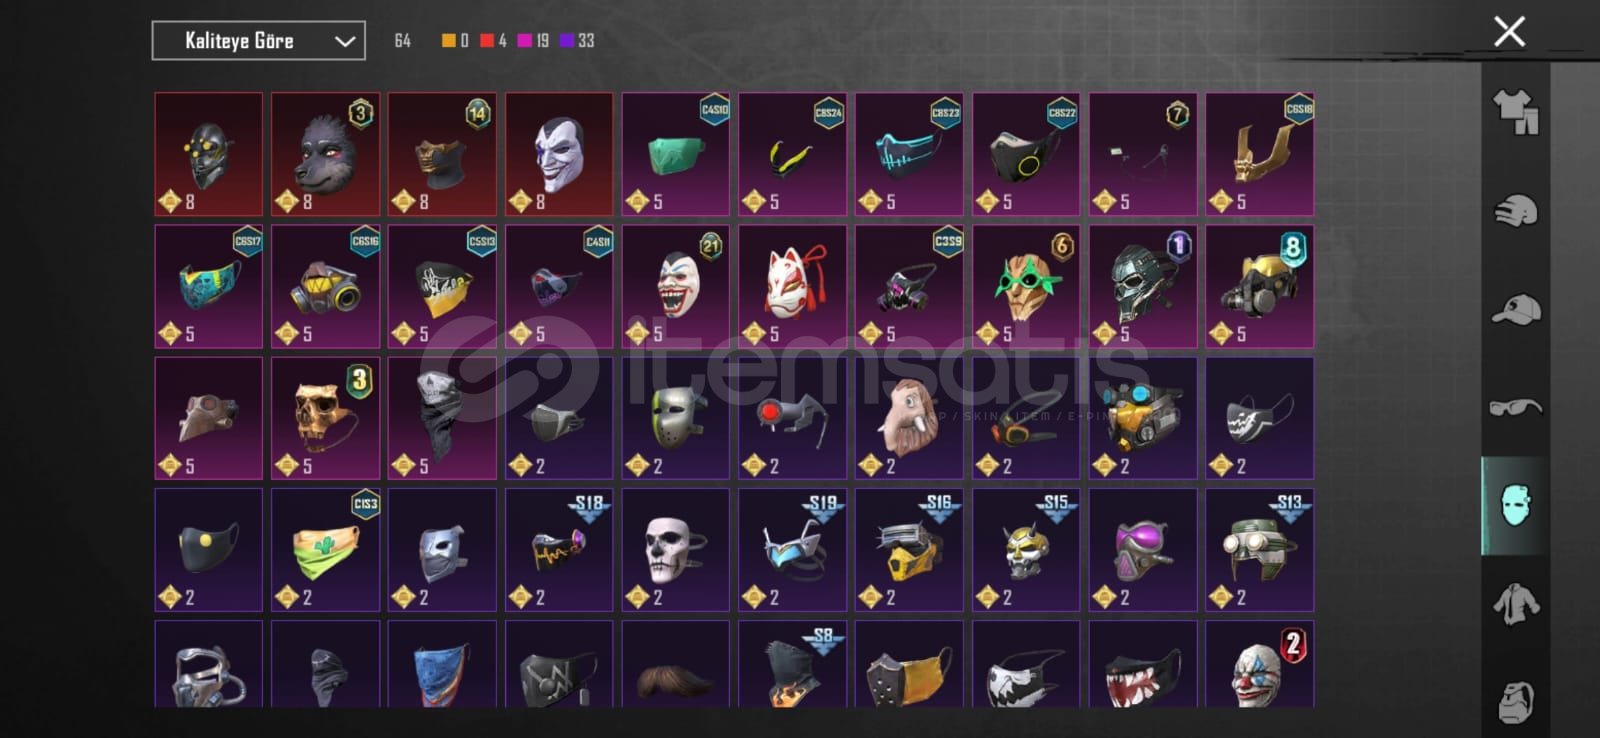Select the white joker face mask
Viewport: 1600px width, 738px height.
[x=559, y=154]
